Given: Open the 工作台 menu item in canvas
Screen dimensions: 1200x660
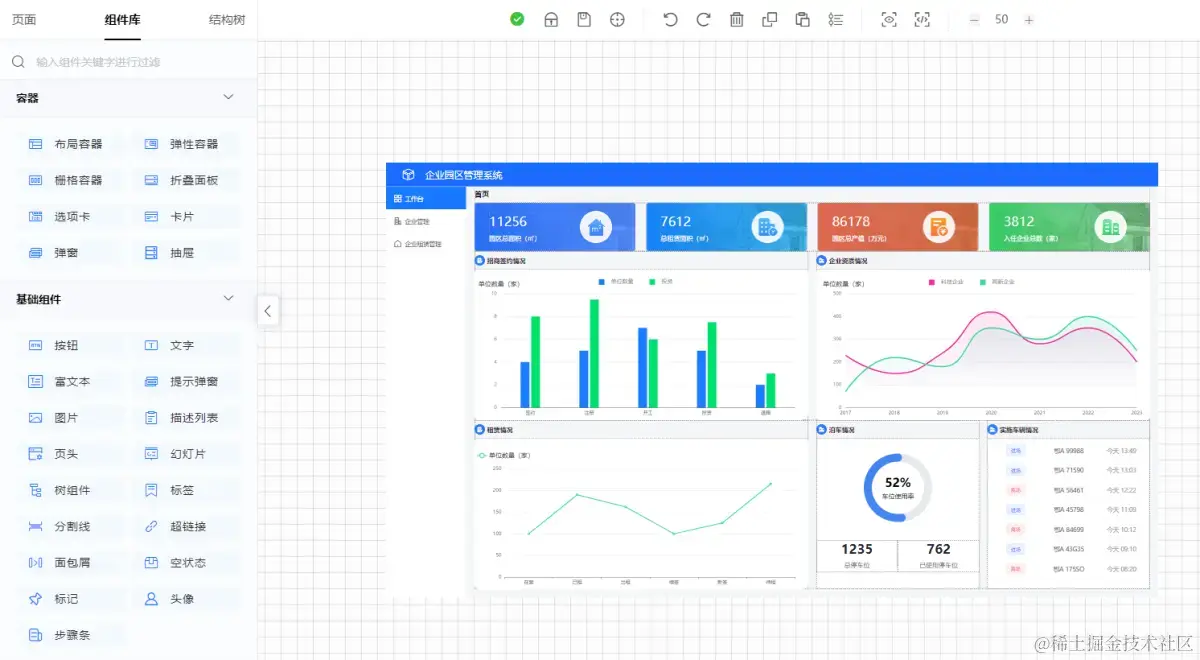Looking at the screenshot, I should coord(426,199).
